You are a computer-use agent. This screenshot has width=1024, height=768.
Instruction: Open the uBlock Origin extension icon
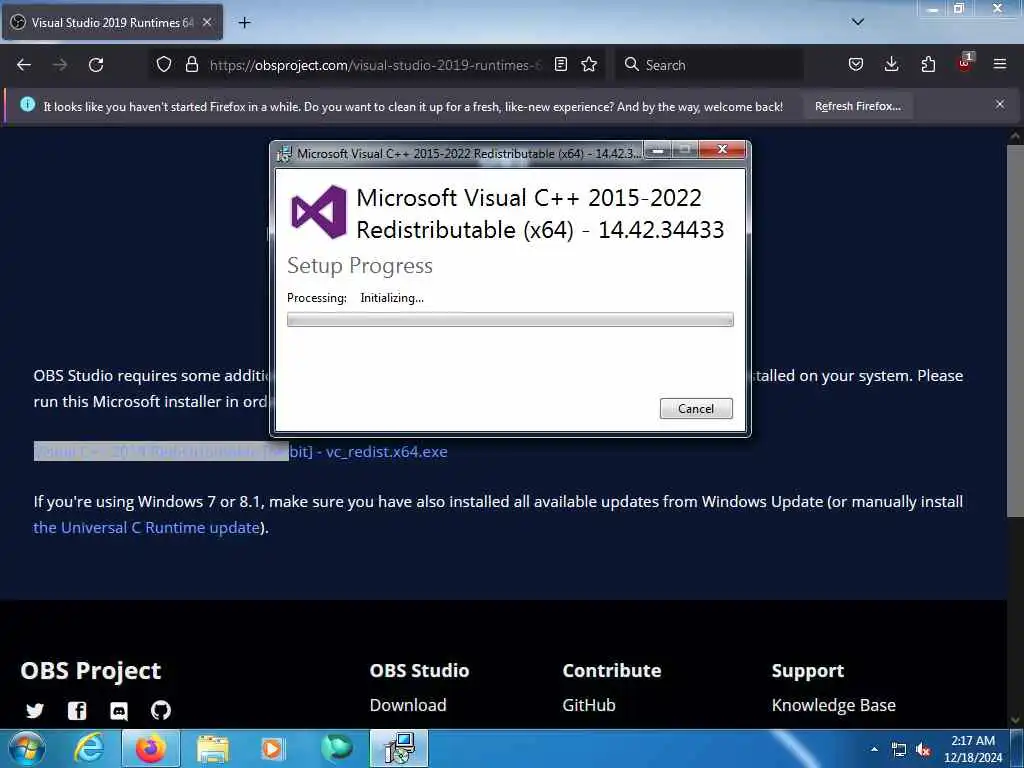965,63
